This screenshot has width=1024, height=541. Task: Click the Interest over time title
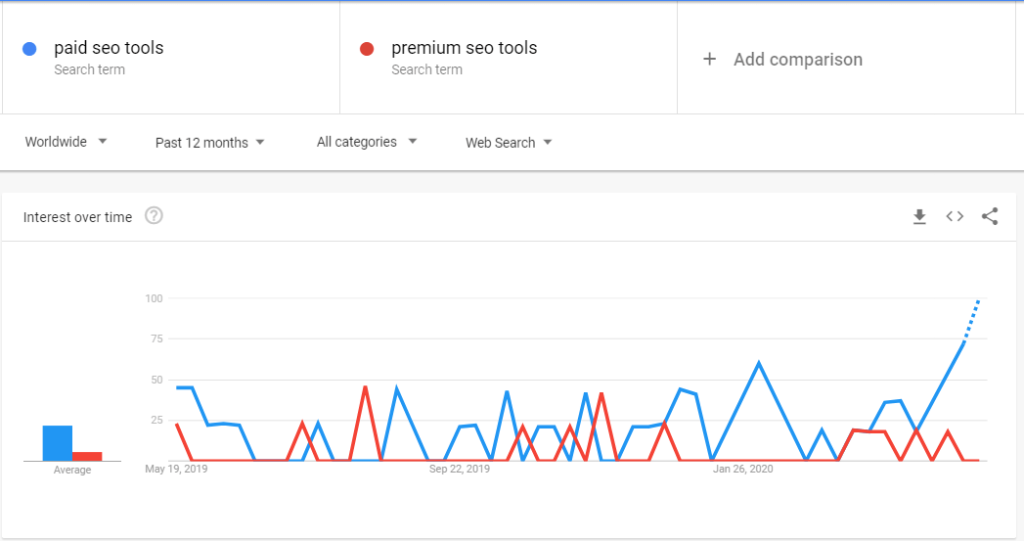coord(77,217)
